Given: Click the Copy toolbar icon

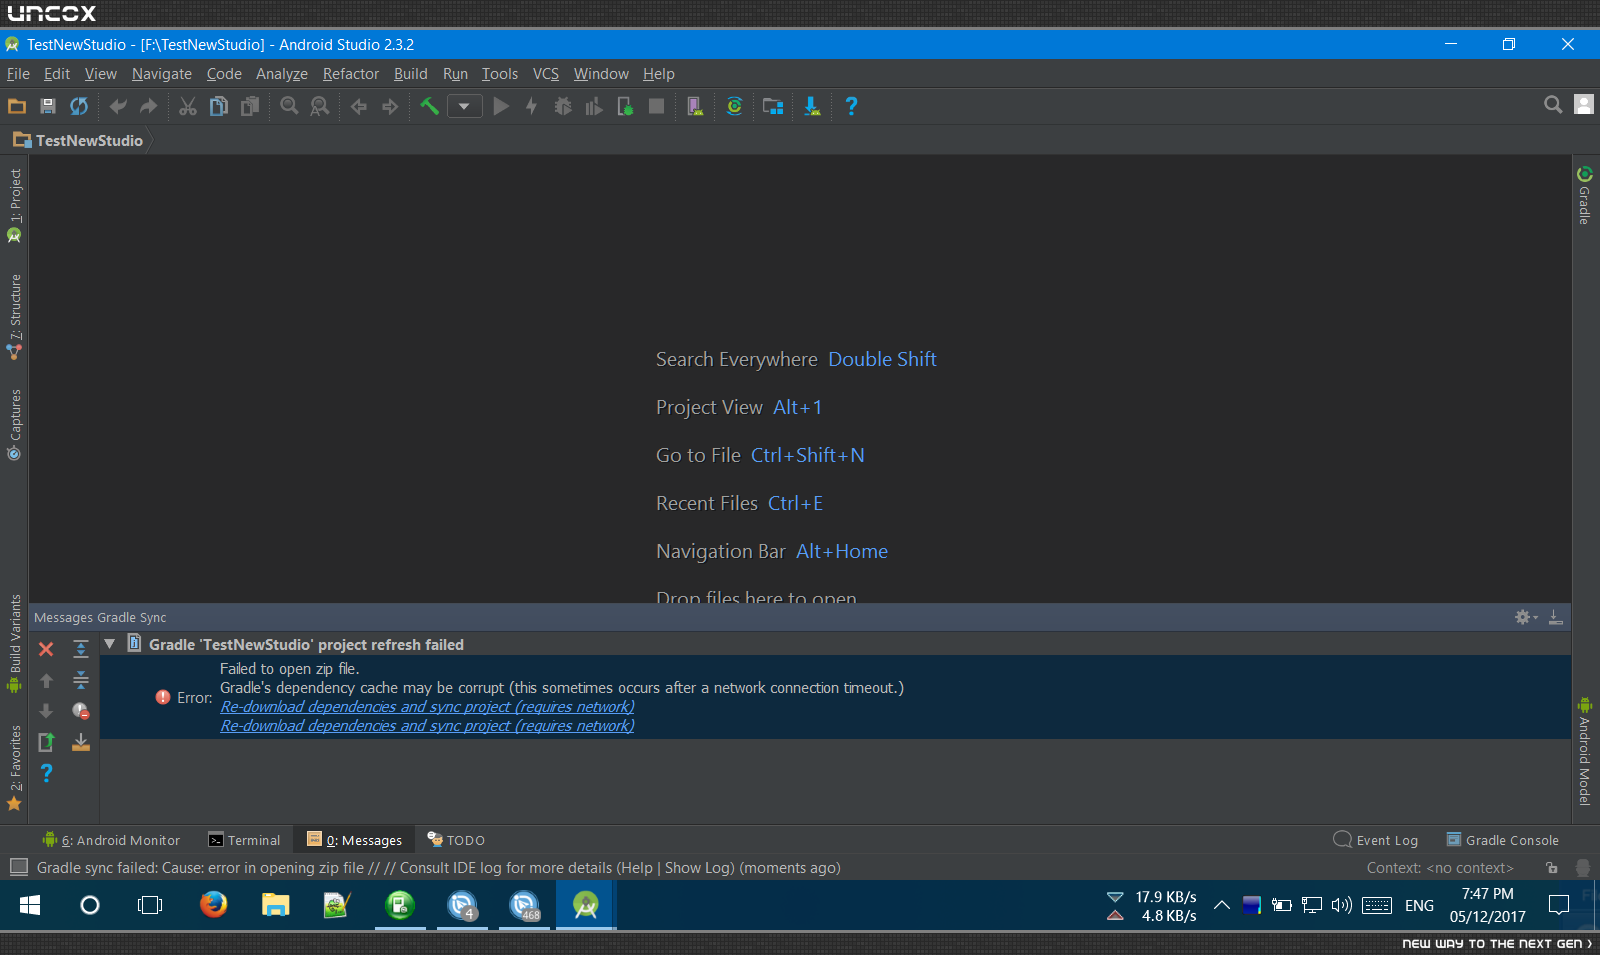Looking at the screenshot, I should tap(219, 106).
